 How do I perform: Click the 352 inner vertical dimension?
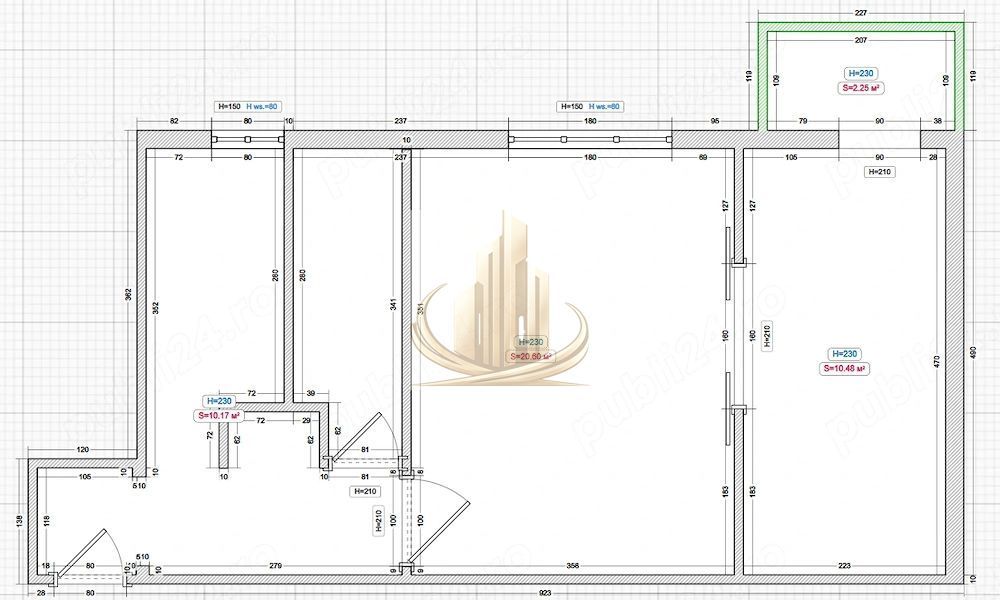tap(156, 308)
